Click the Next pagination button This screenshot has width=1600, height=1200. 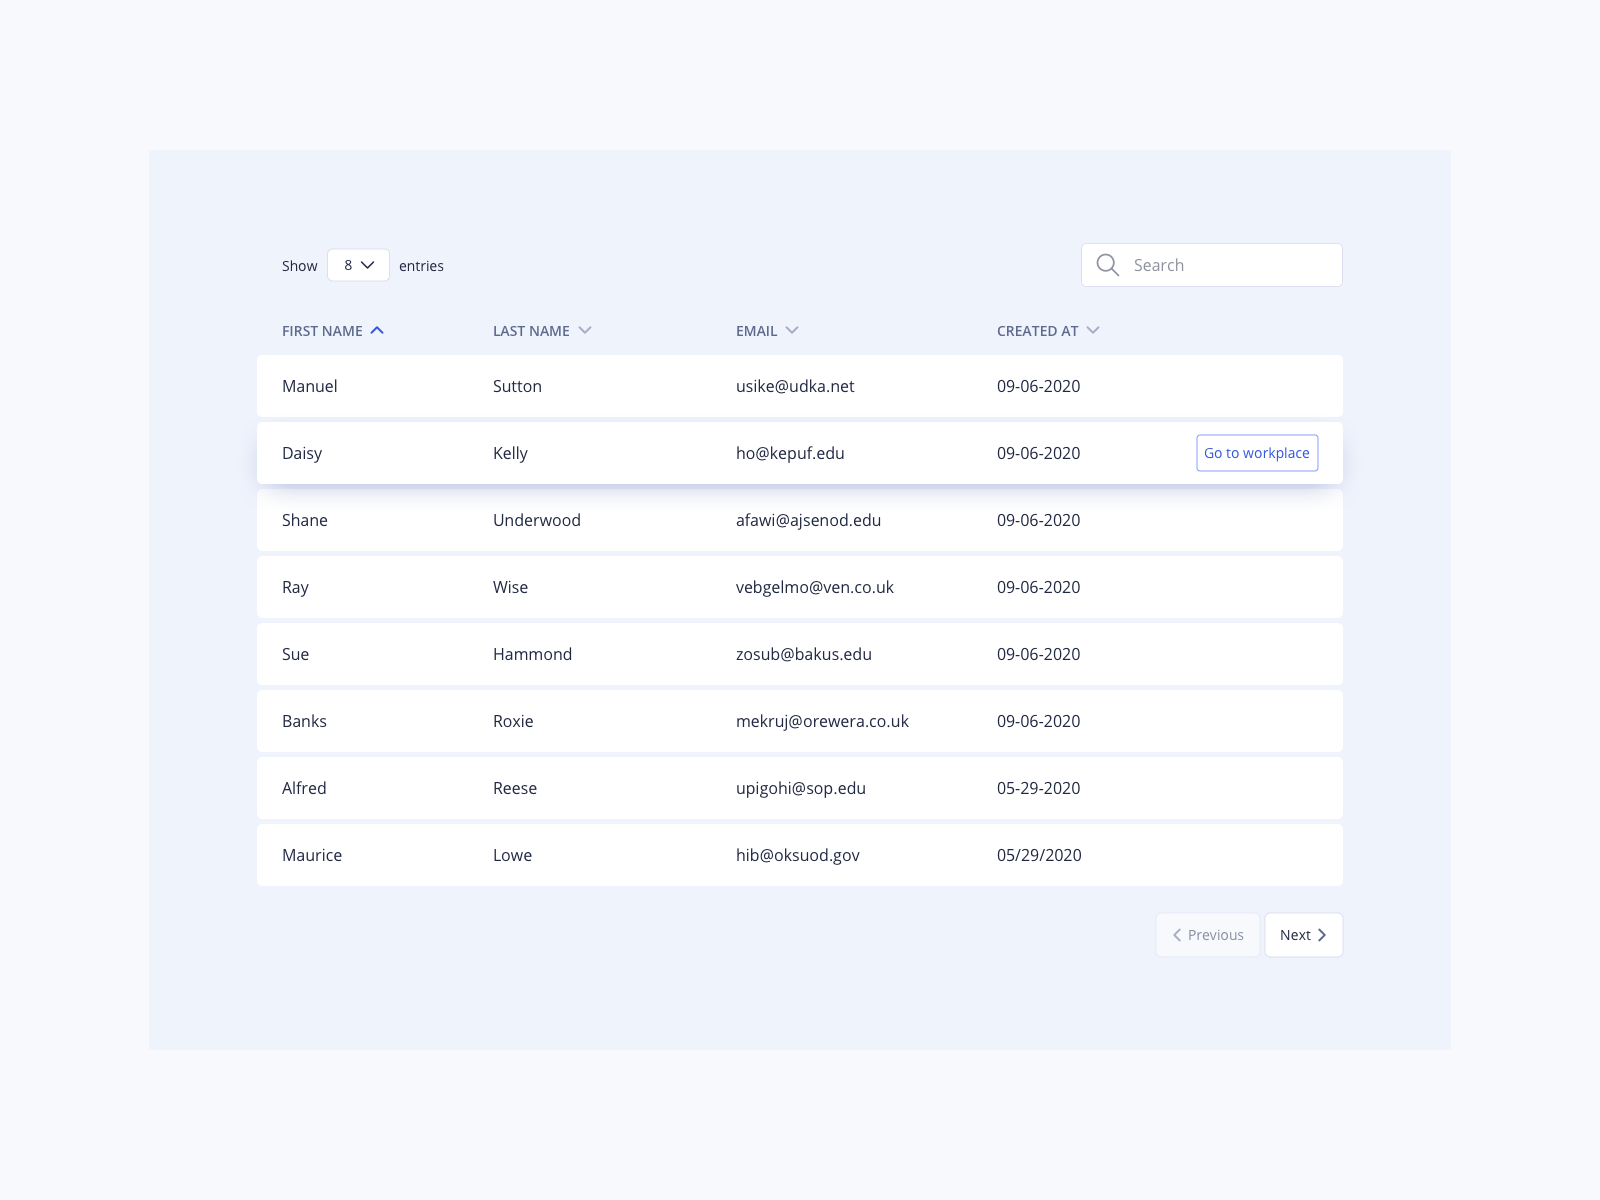[1303, 935]
